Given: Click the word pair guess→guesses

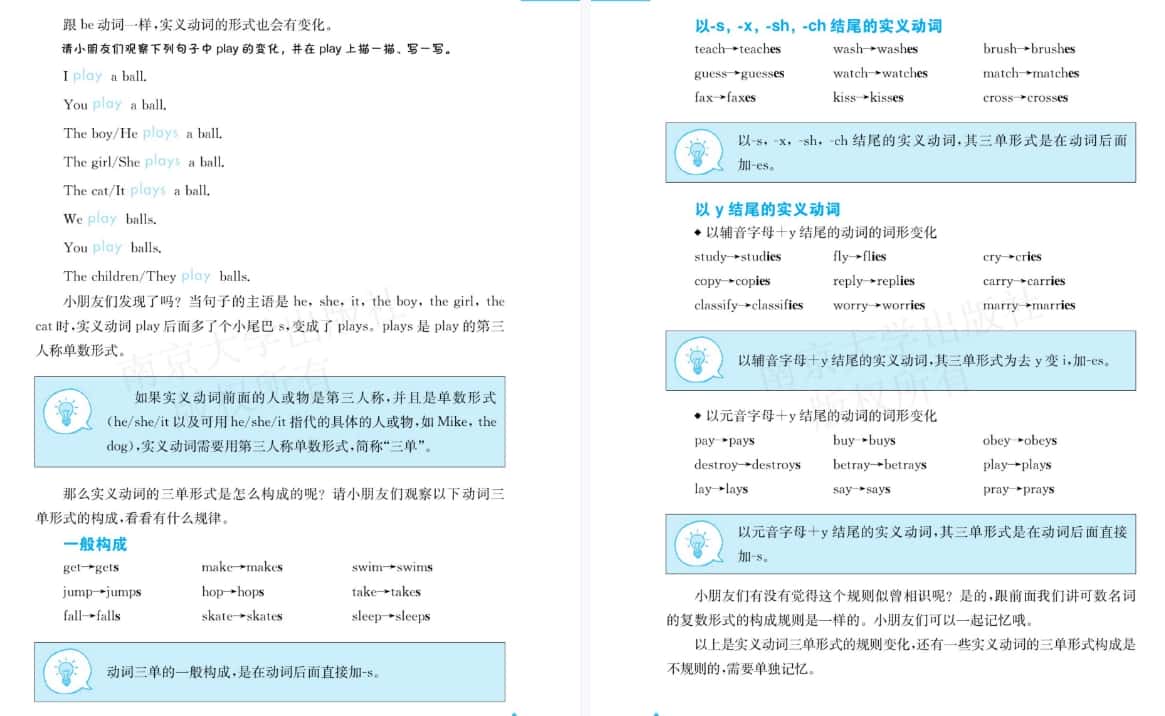Looking at the screenshot, I should [739, 74].
